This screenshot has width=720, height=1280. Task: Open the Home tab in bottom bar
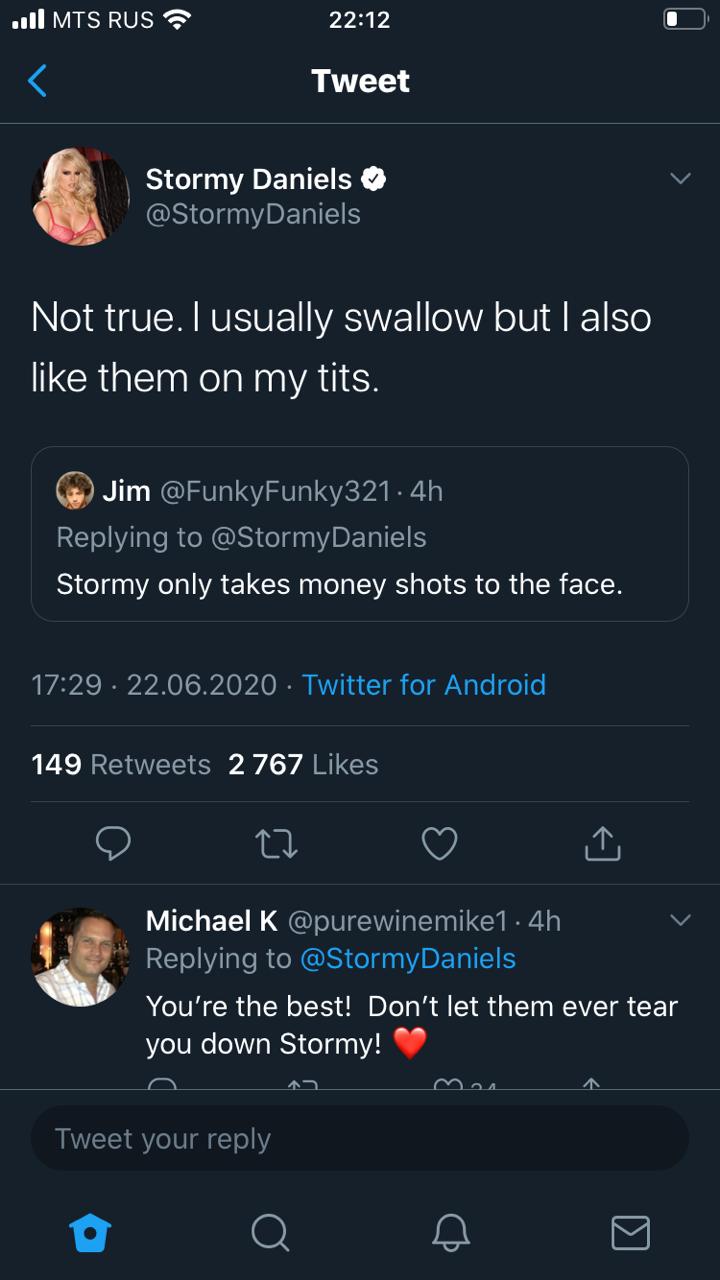coord(90,1233)
